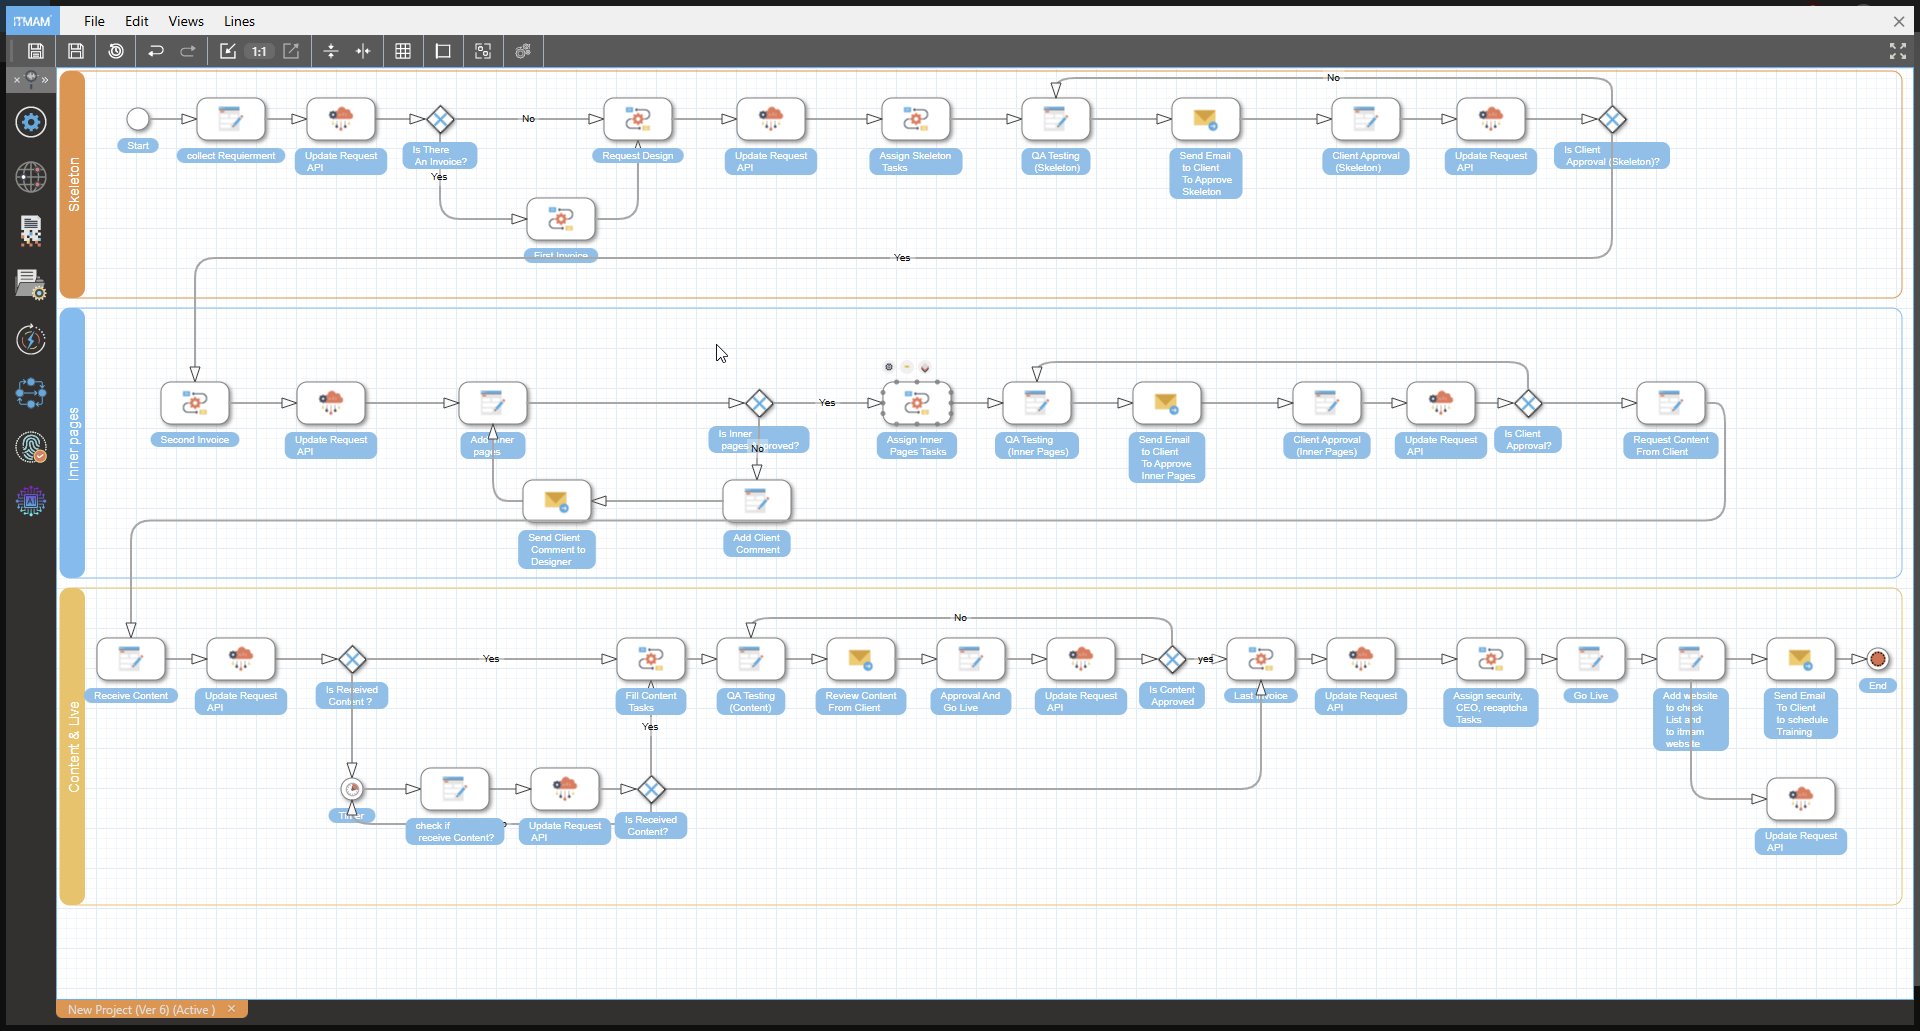Select Send Client Comment to Designer node
Viewport: 1920px width, 1031px height.
[x=557, y=501]
